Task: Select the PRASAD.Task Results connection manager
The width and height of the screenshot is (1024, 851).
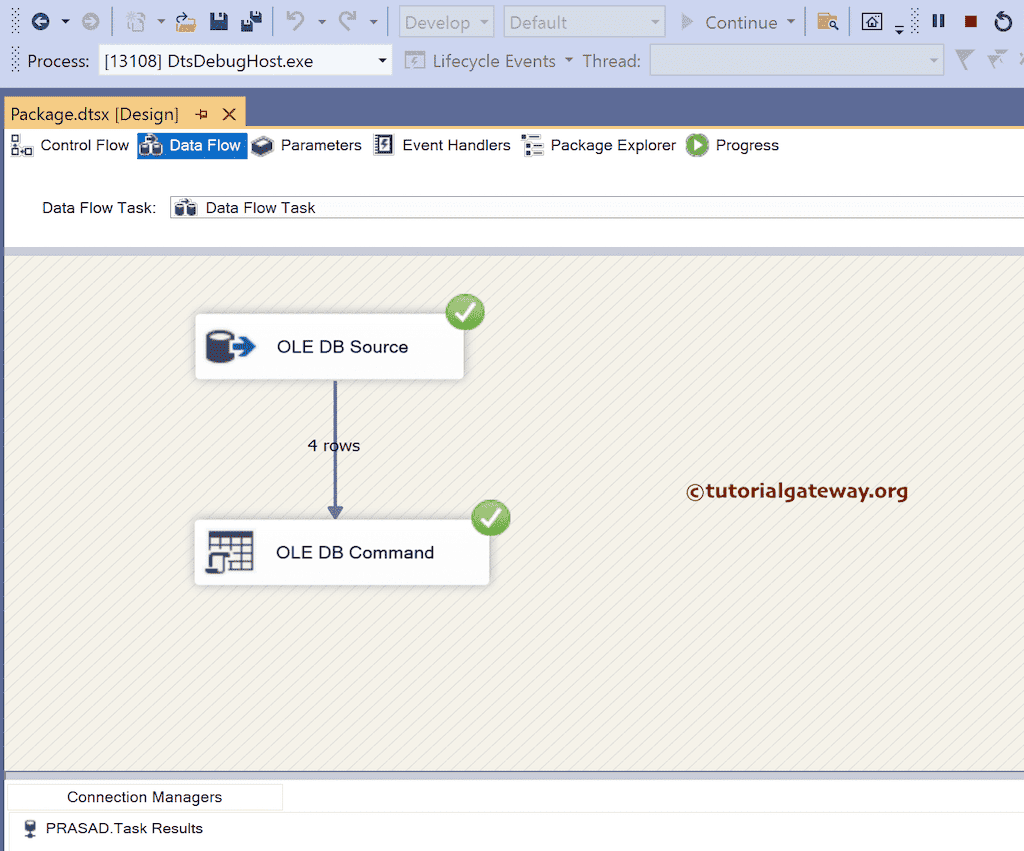Action: pyautogui.click(x=125, y=828)
